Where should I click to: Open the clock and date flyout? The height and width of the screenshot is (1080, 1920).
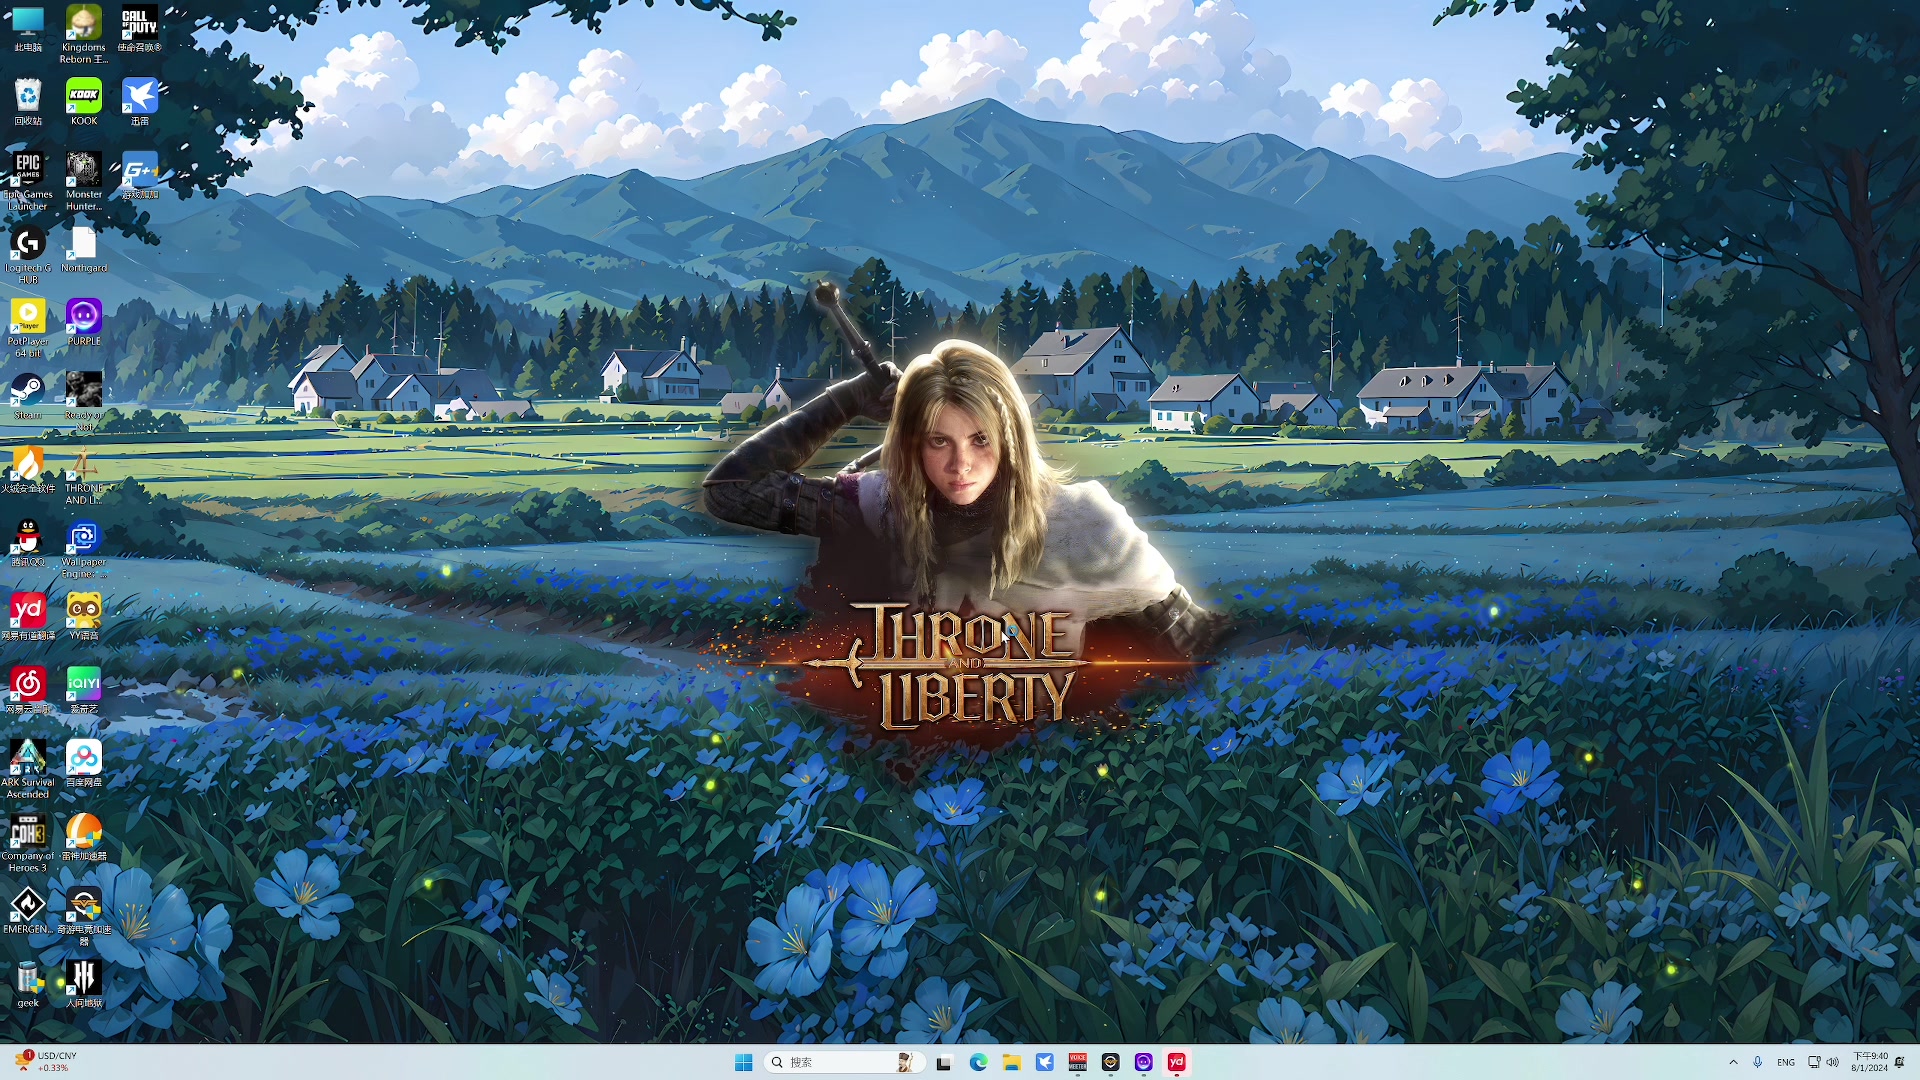1869,1062
